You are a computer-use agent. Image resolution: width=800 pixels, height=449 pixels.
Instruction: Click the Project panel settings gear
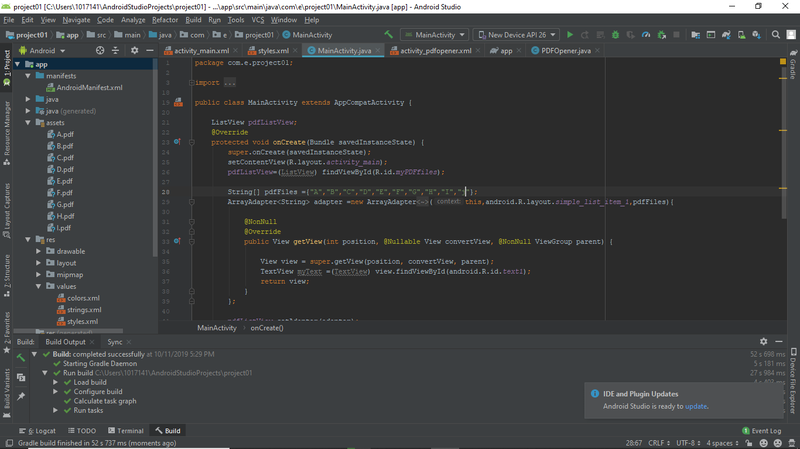click(x=133, y=50)
